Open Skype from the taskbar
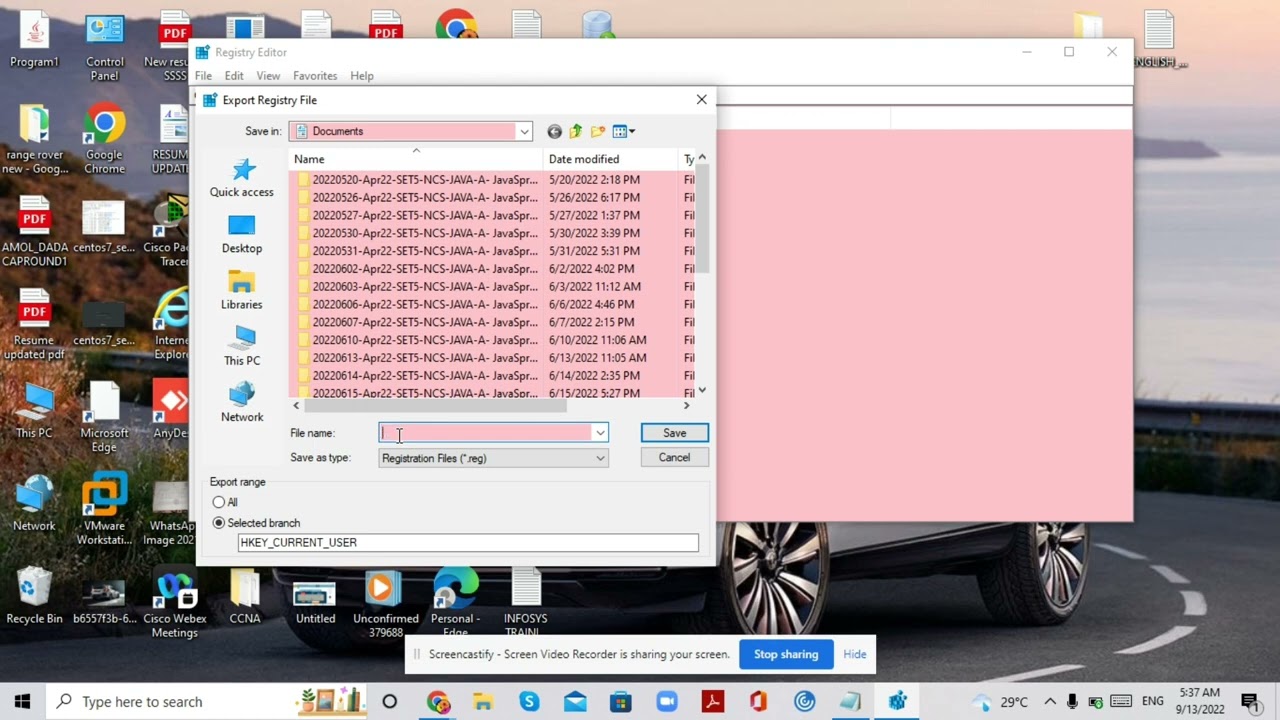Viewport: 1280px width, 720px height. [x=529, y=701]
